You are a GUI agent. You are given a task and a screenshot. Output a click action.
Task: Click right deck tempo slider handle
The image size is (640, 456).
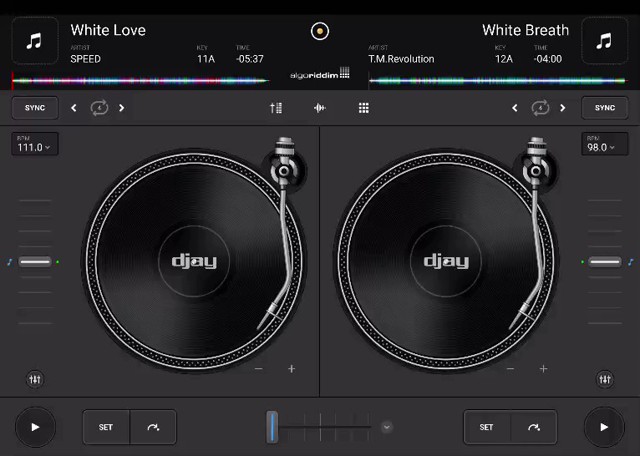605,262
